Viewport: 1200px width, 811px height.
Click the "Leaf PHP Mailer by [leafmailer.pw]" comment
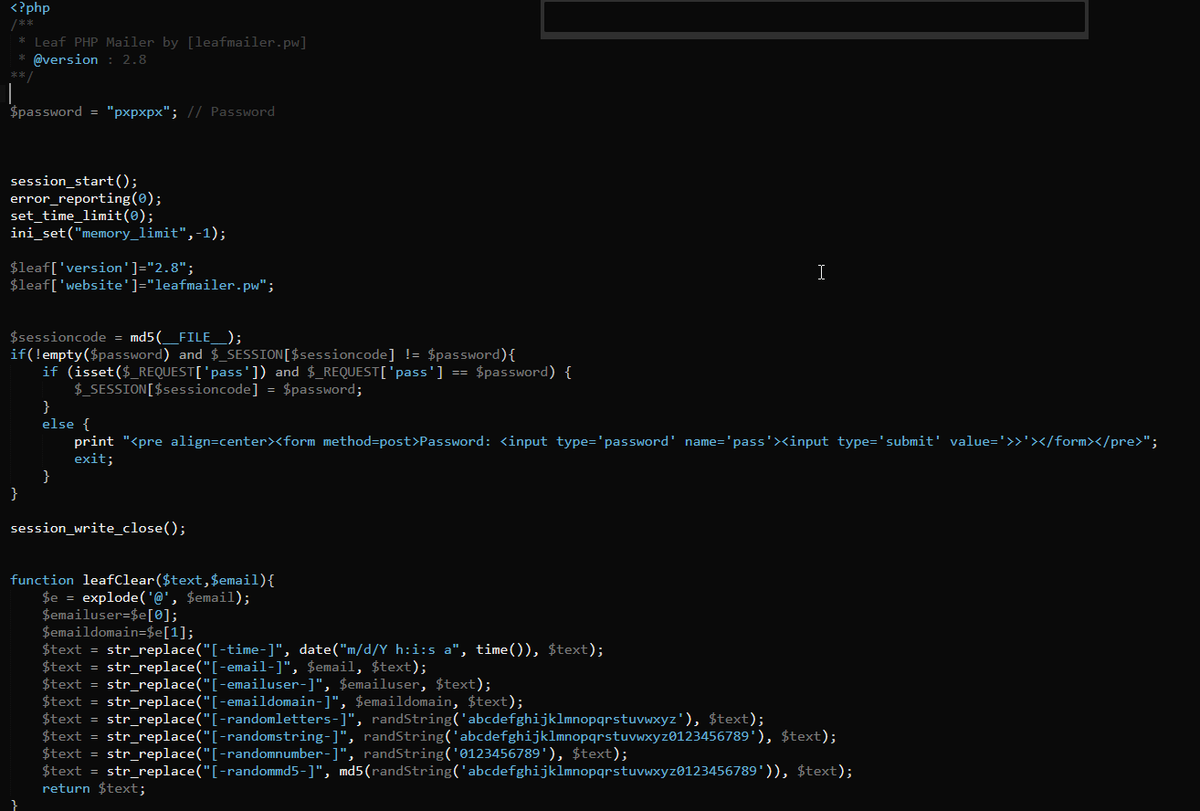170,42
